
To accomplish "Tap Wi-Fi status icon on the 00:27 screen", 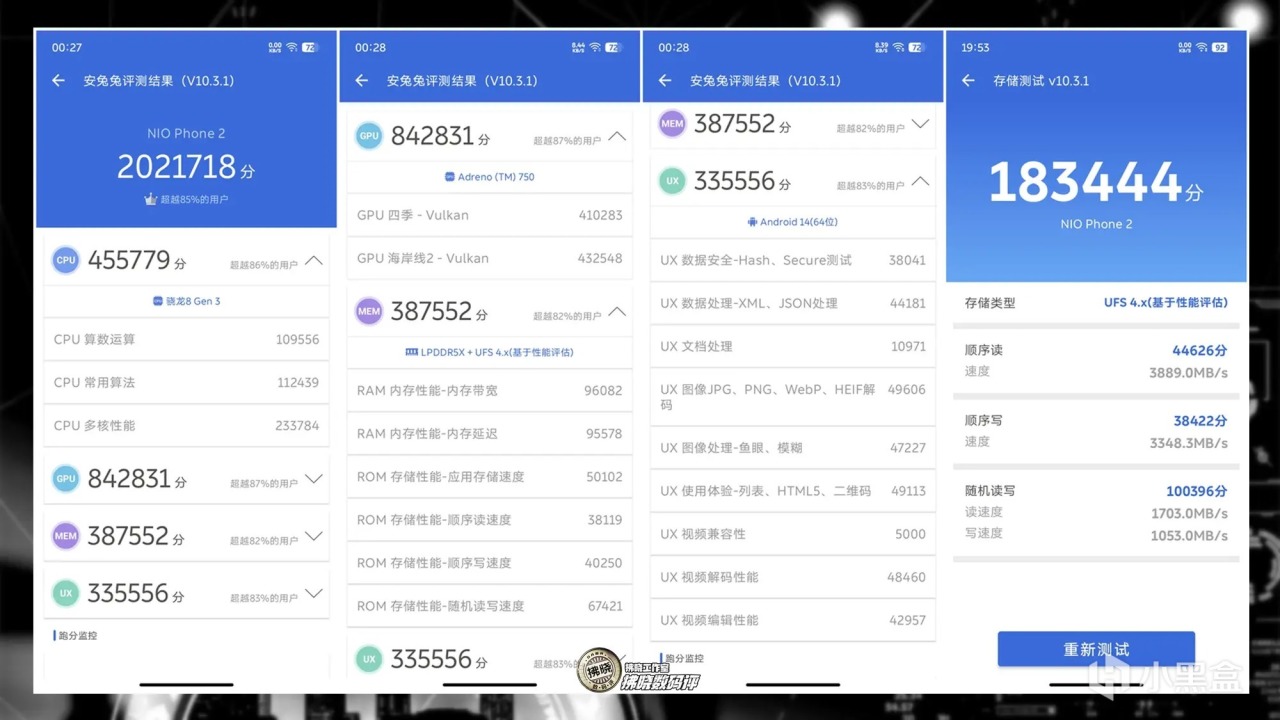I will [x=292, y=47].
